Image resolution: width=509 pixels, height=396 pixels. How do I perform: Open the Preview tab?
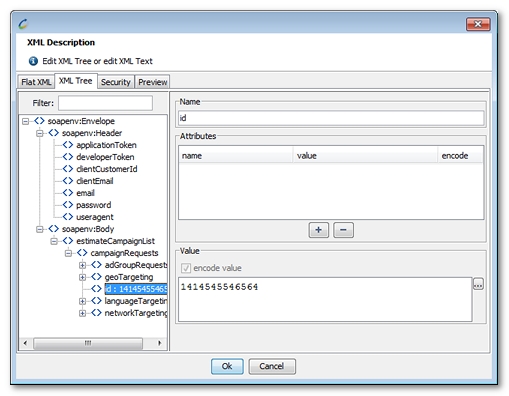pos(152,82)
